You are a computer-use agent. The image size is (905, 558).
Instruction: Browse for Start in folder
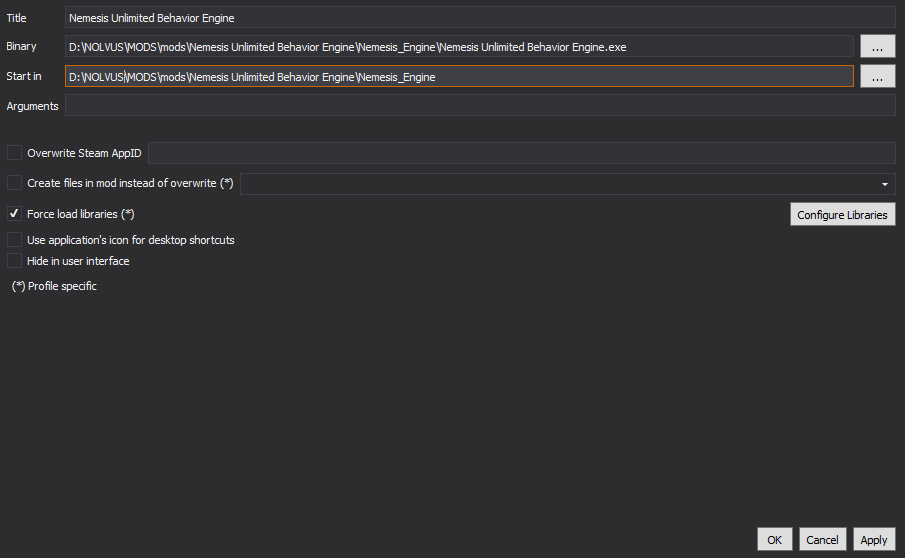coord(877,76)
